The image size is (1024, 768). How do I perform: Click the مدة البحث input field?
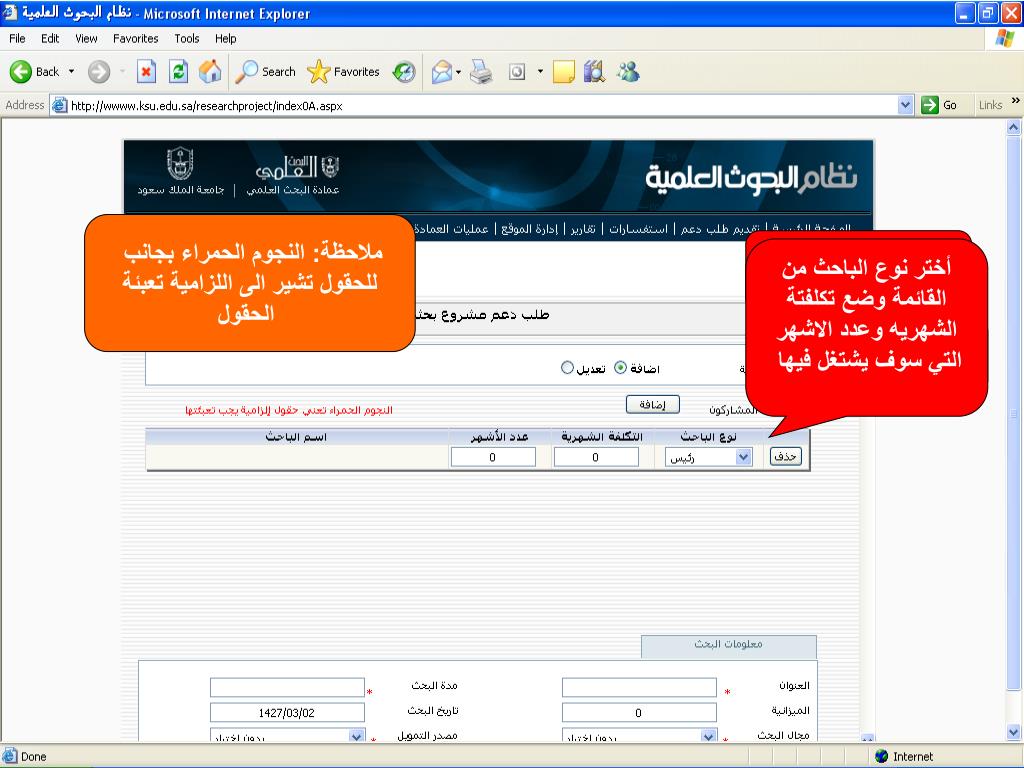(287, 687)
